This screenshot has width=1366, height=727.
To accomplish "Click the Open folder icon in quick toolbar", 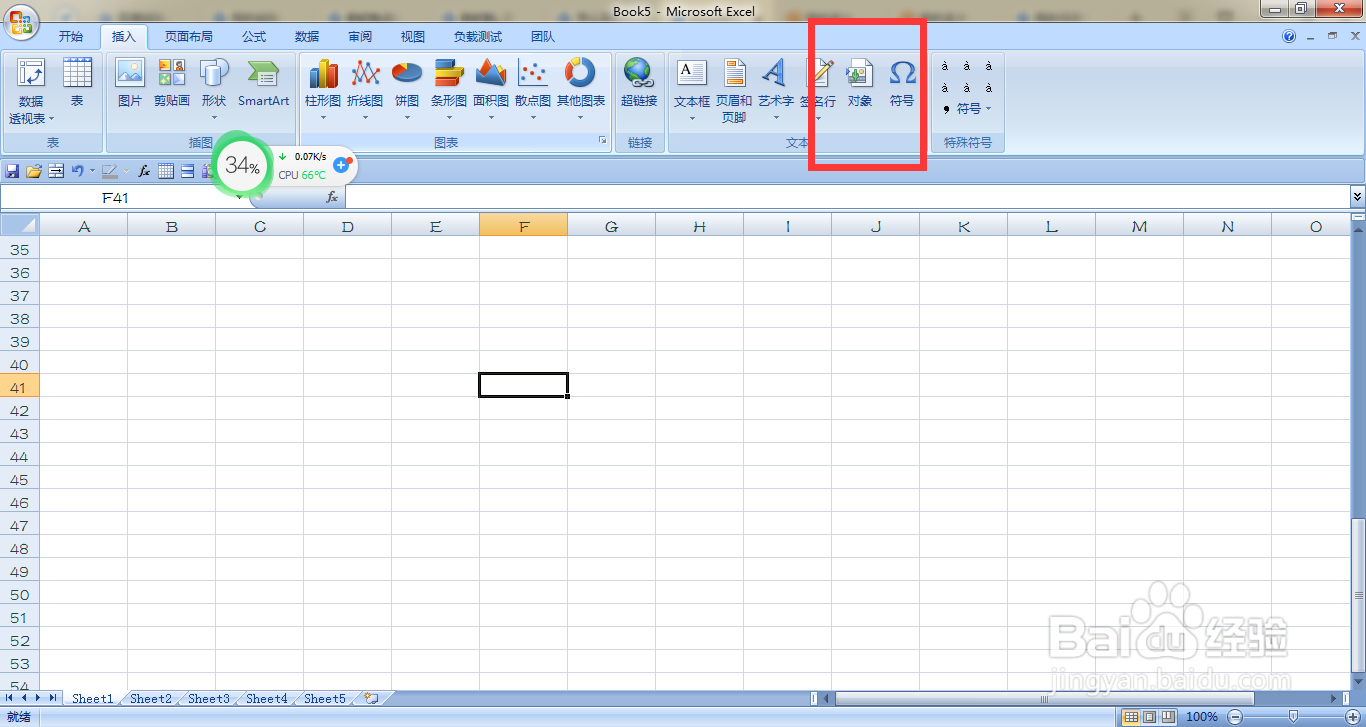I will 34,171.
